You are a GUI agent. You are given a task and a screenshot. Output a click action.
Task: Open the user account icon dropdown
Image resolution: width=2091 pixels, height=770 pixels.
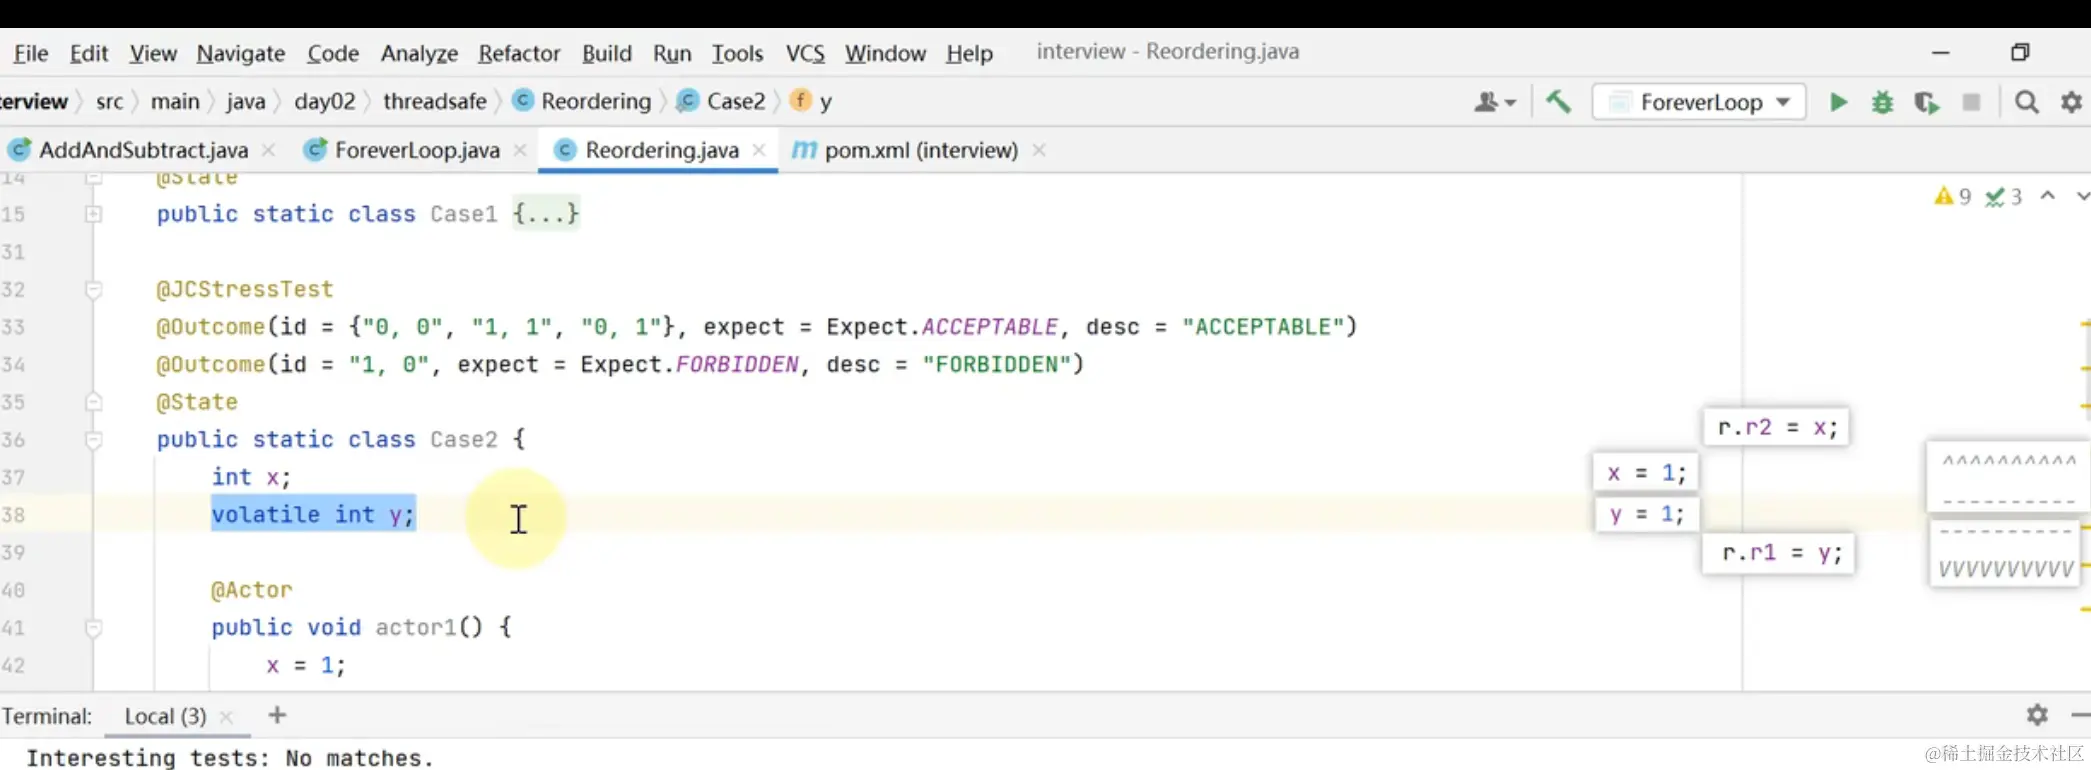pyautogui.click(x=1495, y=102)
